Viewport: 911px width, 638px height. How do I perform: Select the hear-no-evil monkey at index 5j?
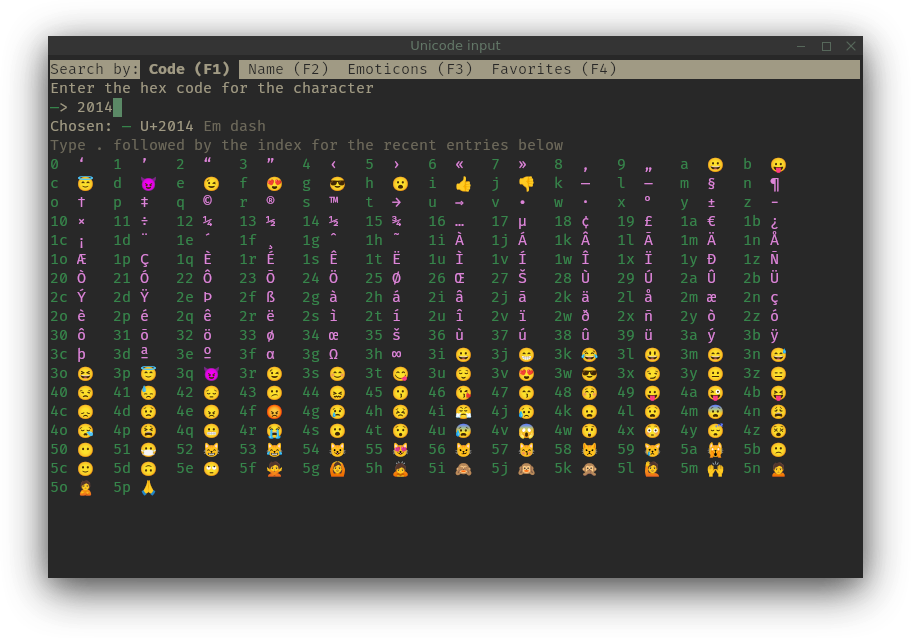[x=526, y=469]
